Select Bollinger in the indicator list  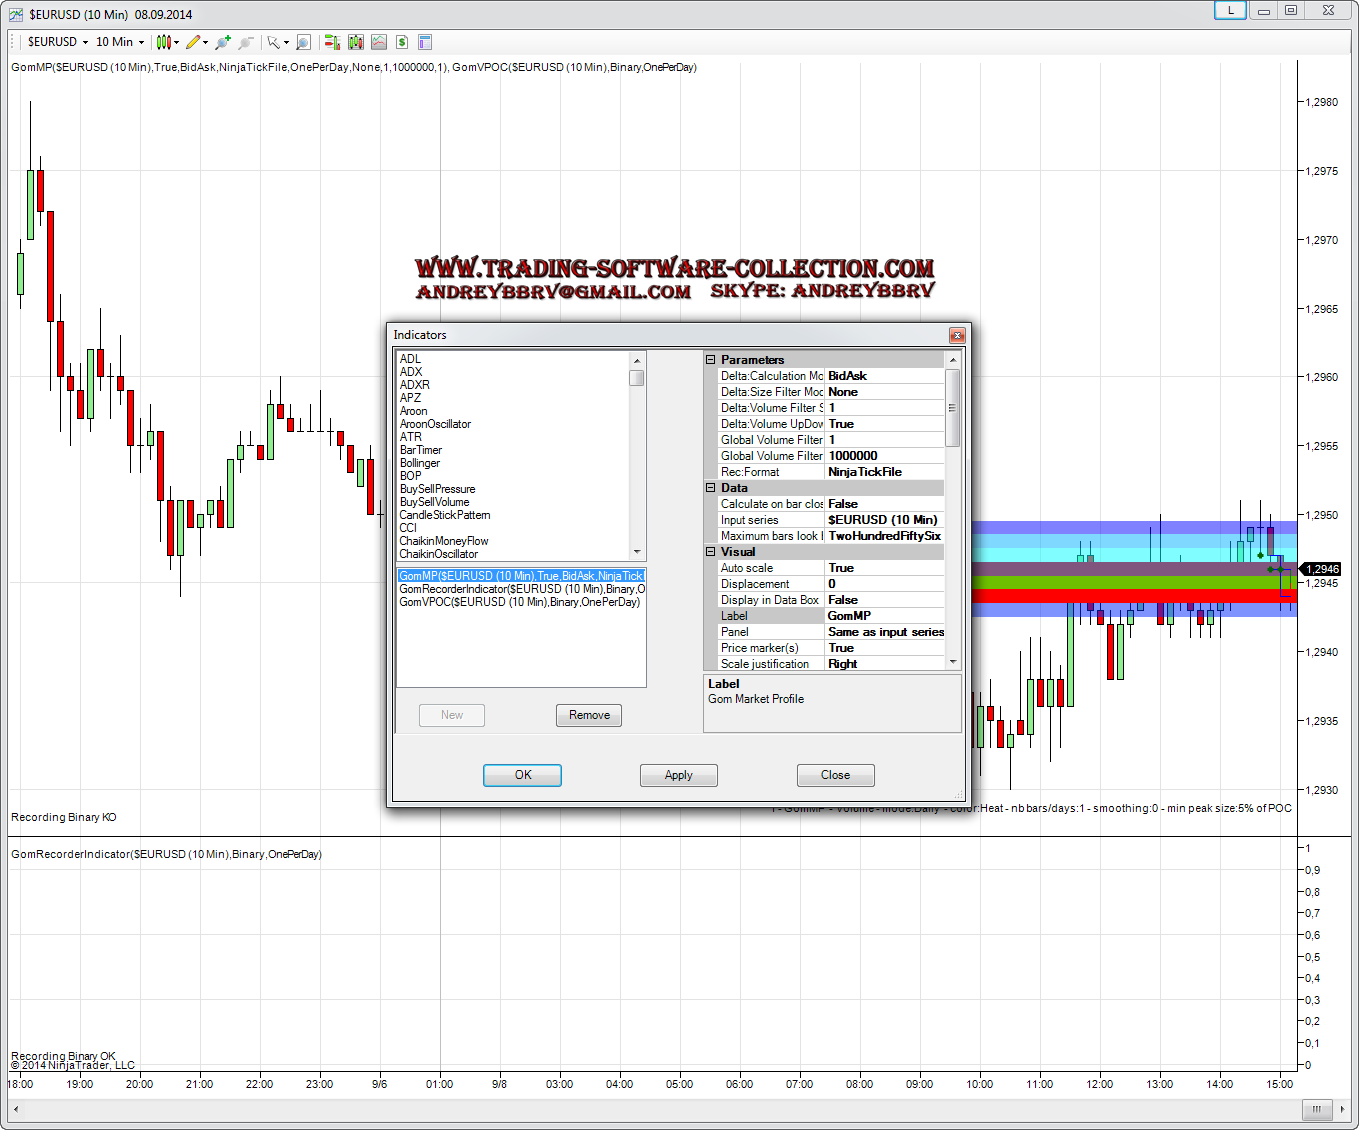point(420,463)
